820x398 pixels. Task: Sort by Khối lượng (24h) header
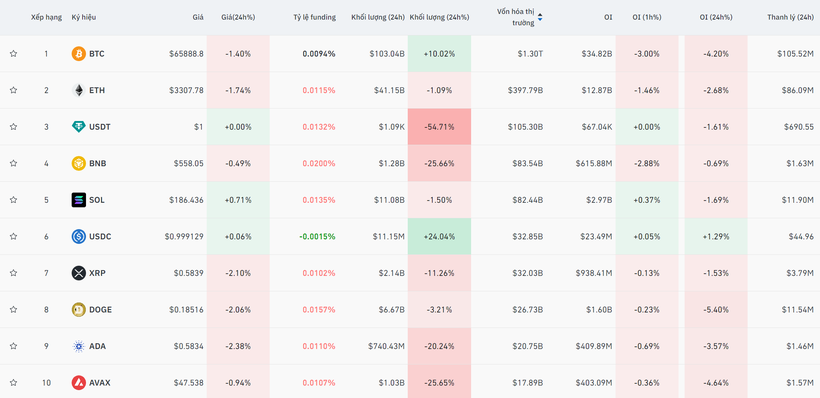(378, 17)
